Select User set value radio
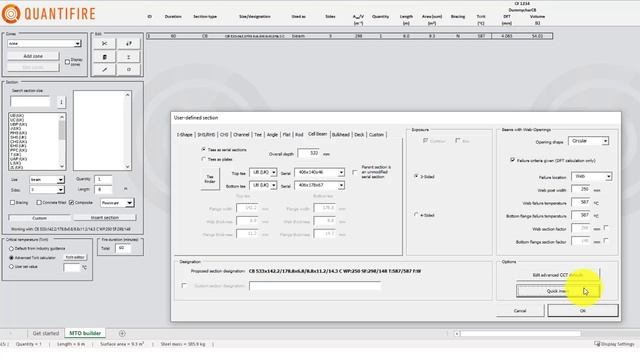The width and height of the screenshot is (640, 360). click(x=11, y=267)
